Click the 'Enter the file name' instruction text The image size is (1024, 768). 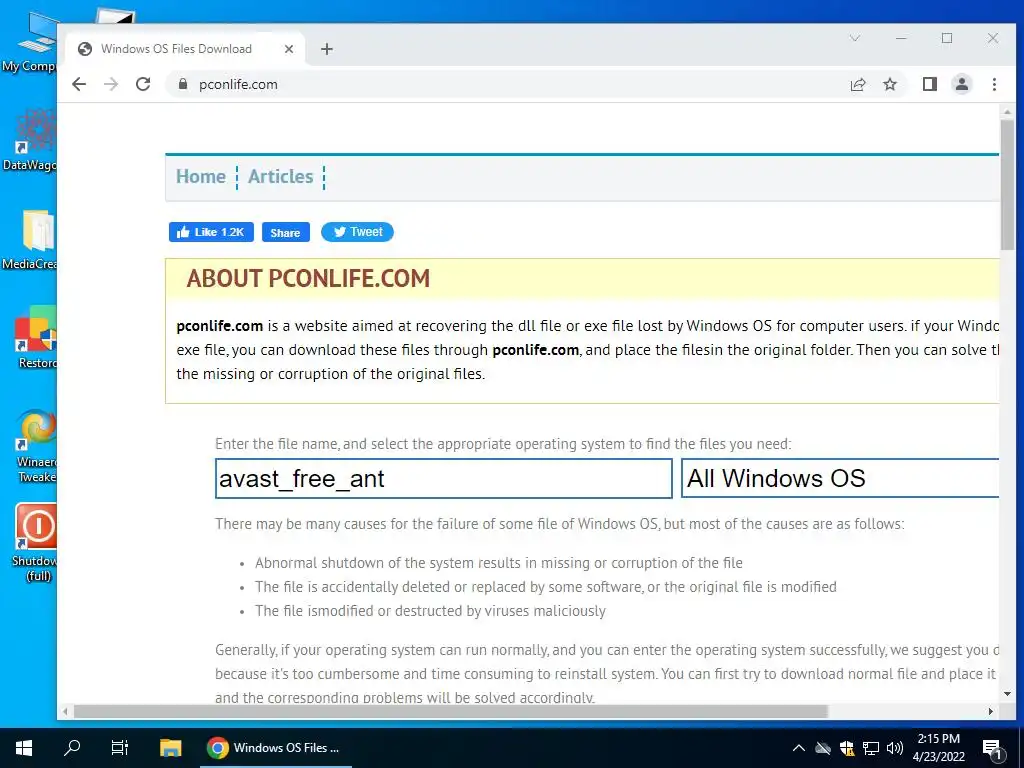click(503, 444)
